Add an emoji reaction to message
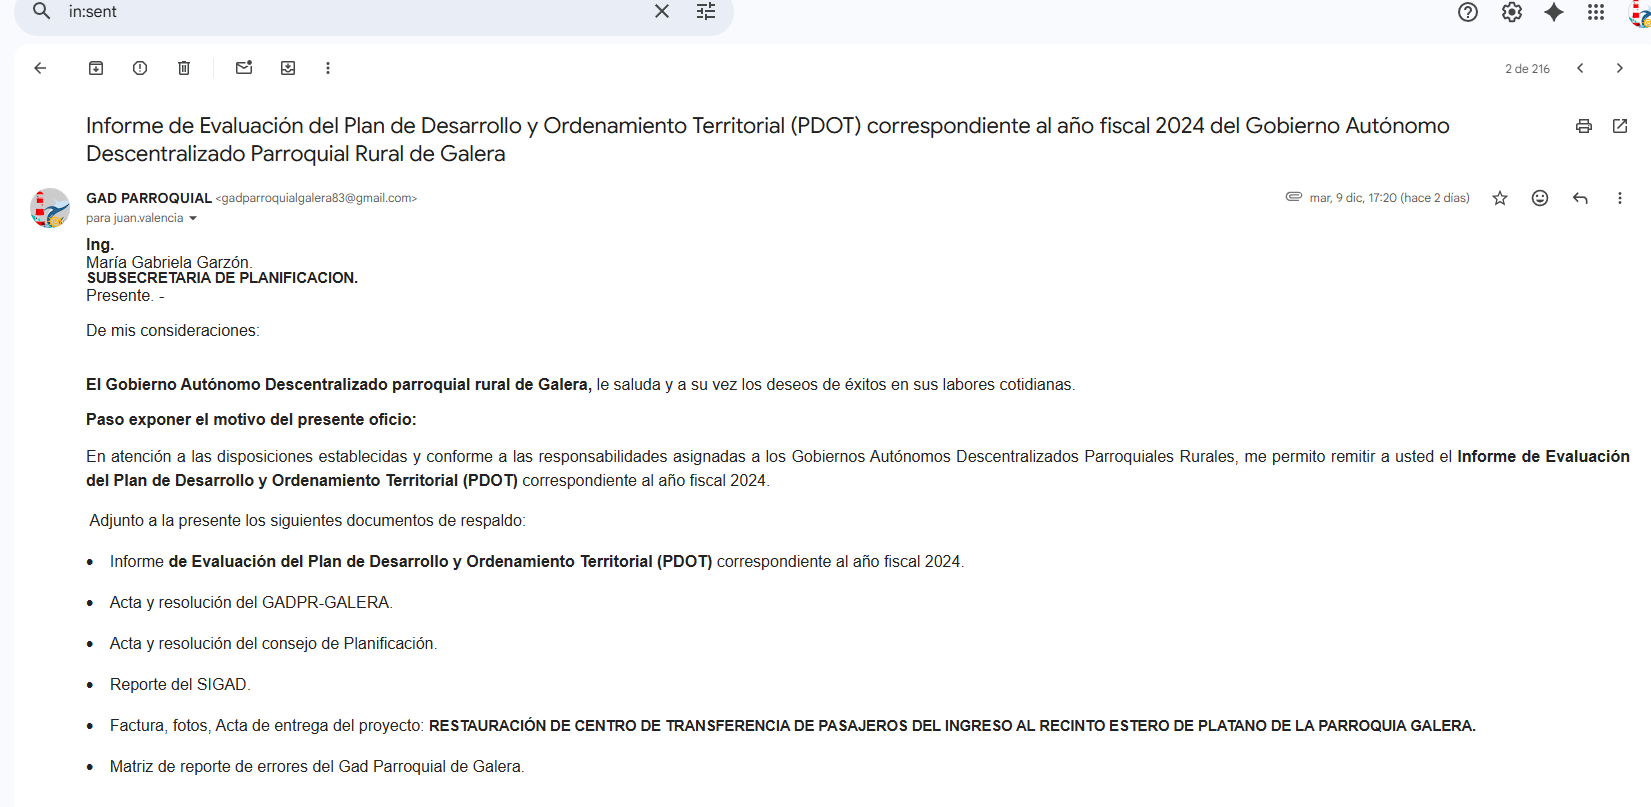This screenshot has width=1651, height=807. click(1540, 198)
